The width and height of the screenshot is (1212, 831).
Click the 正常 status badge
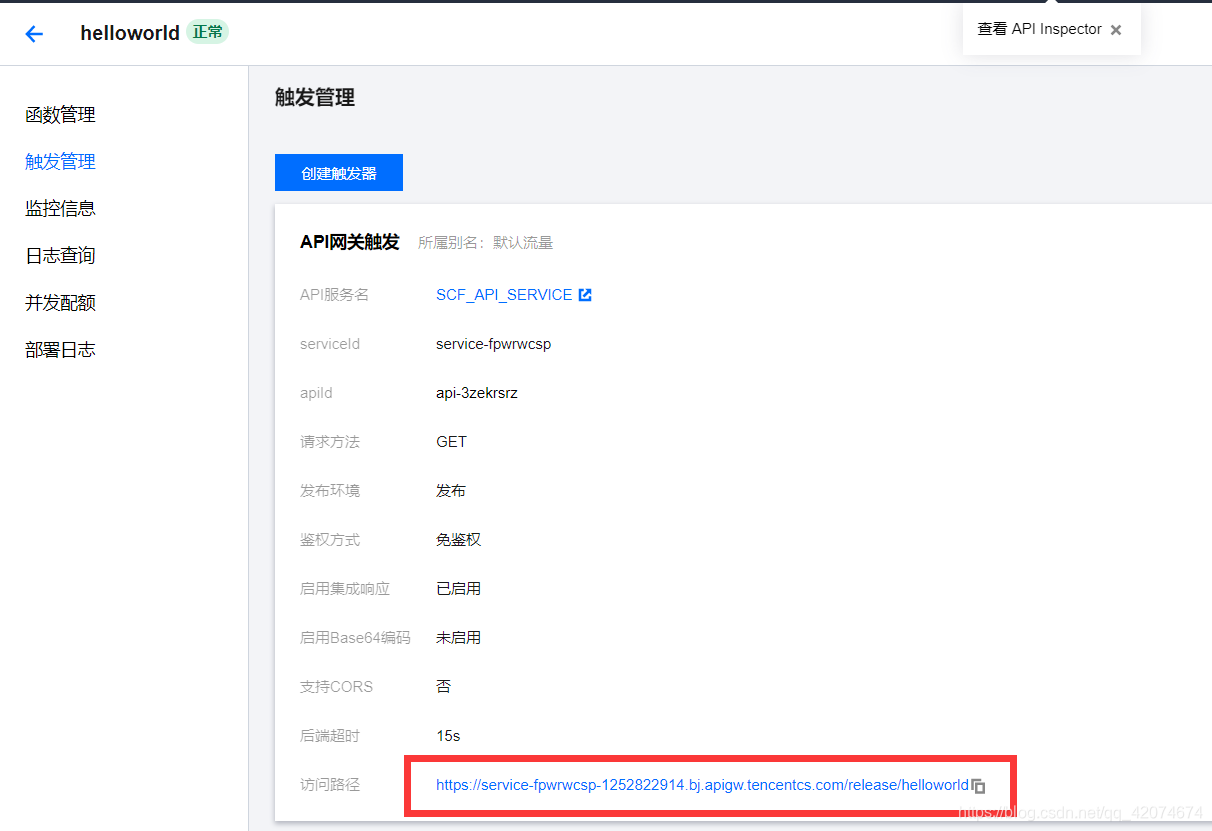pos(207,31)
